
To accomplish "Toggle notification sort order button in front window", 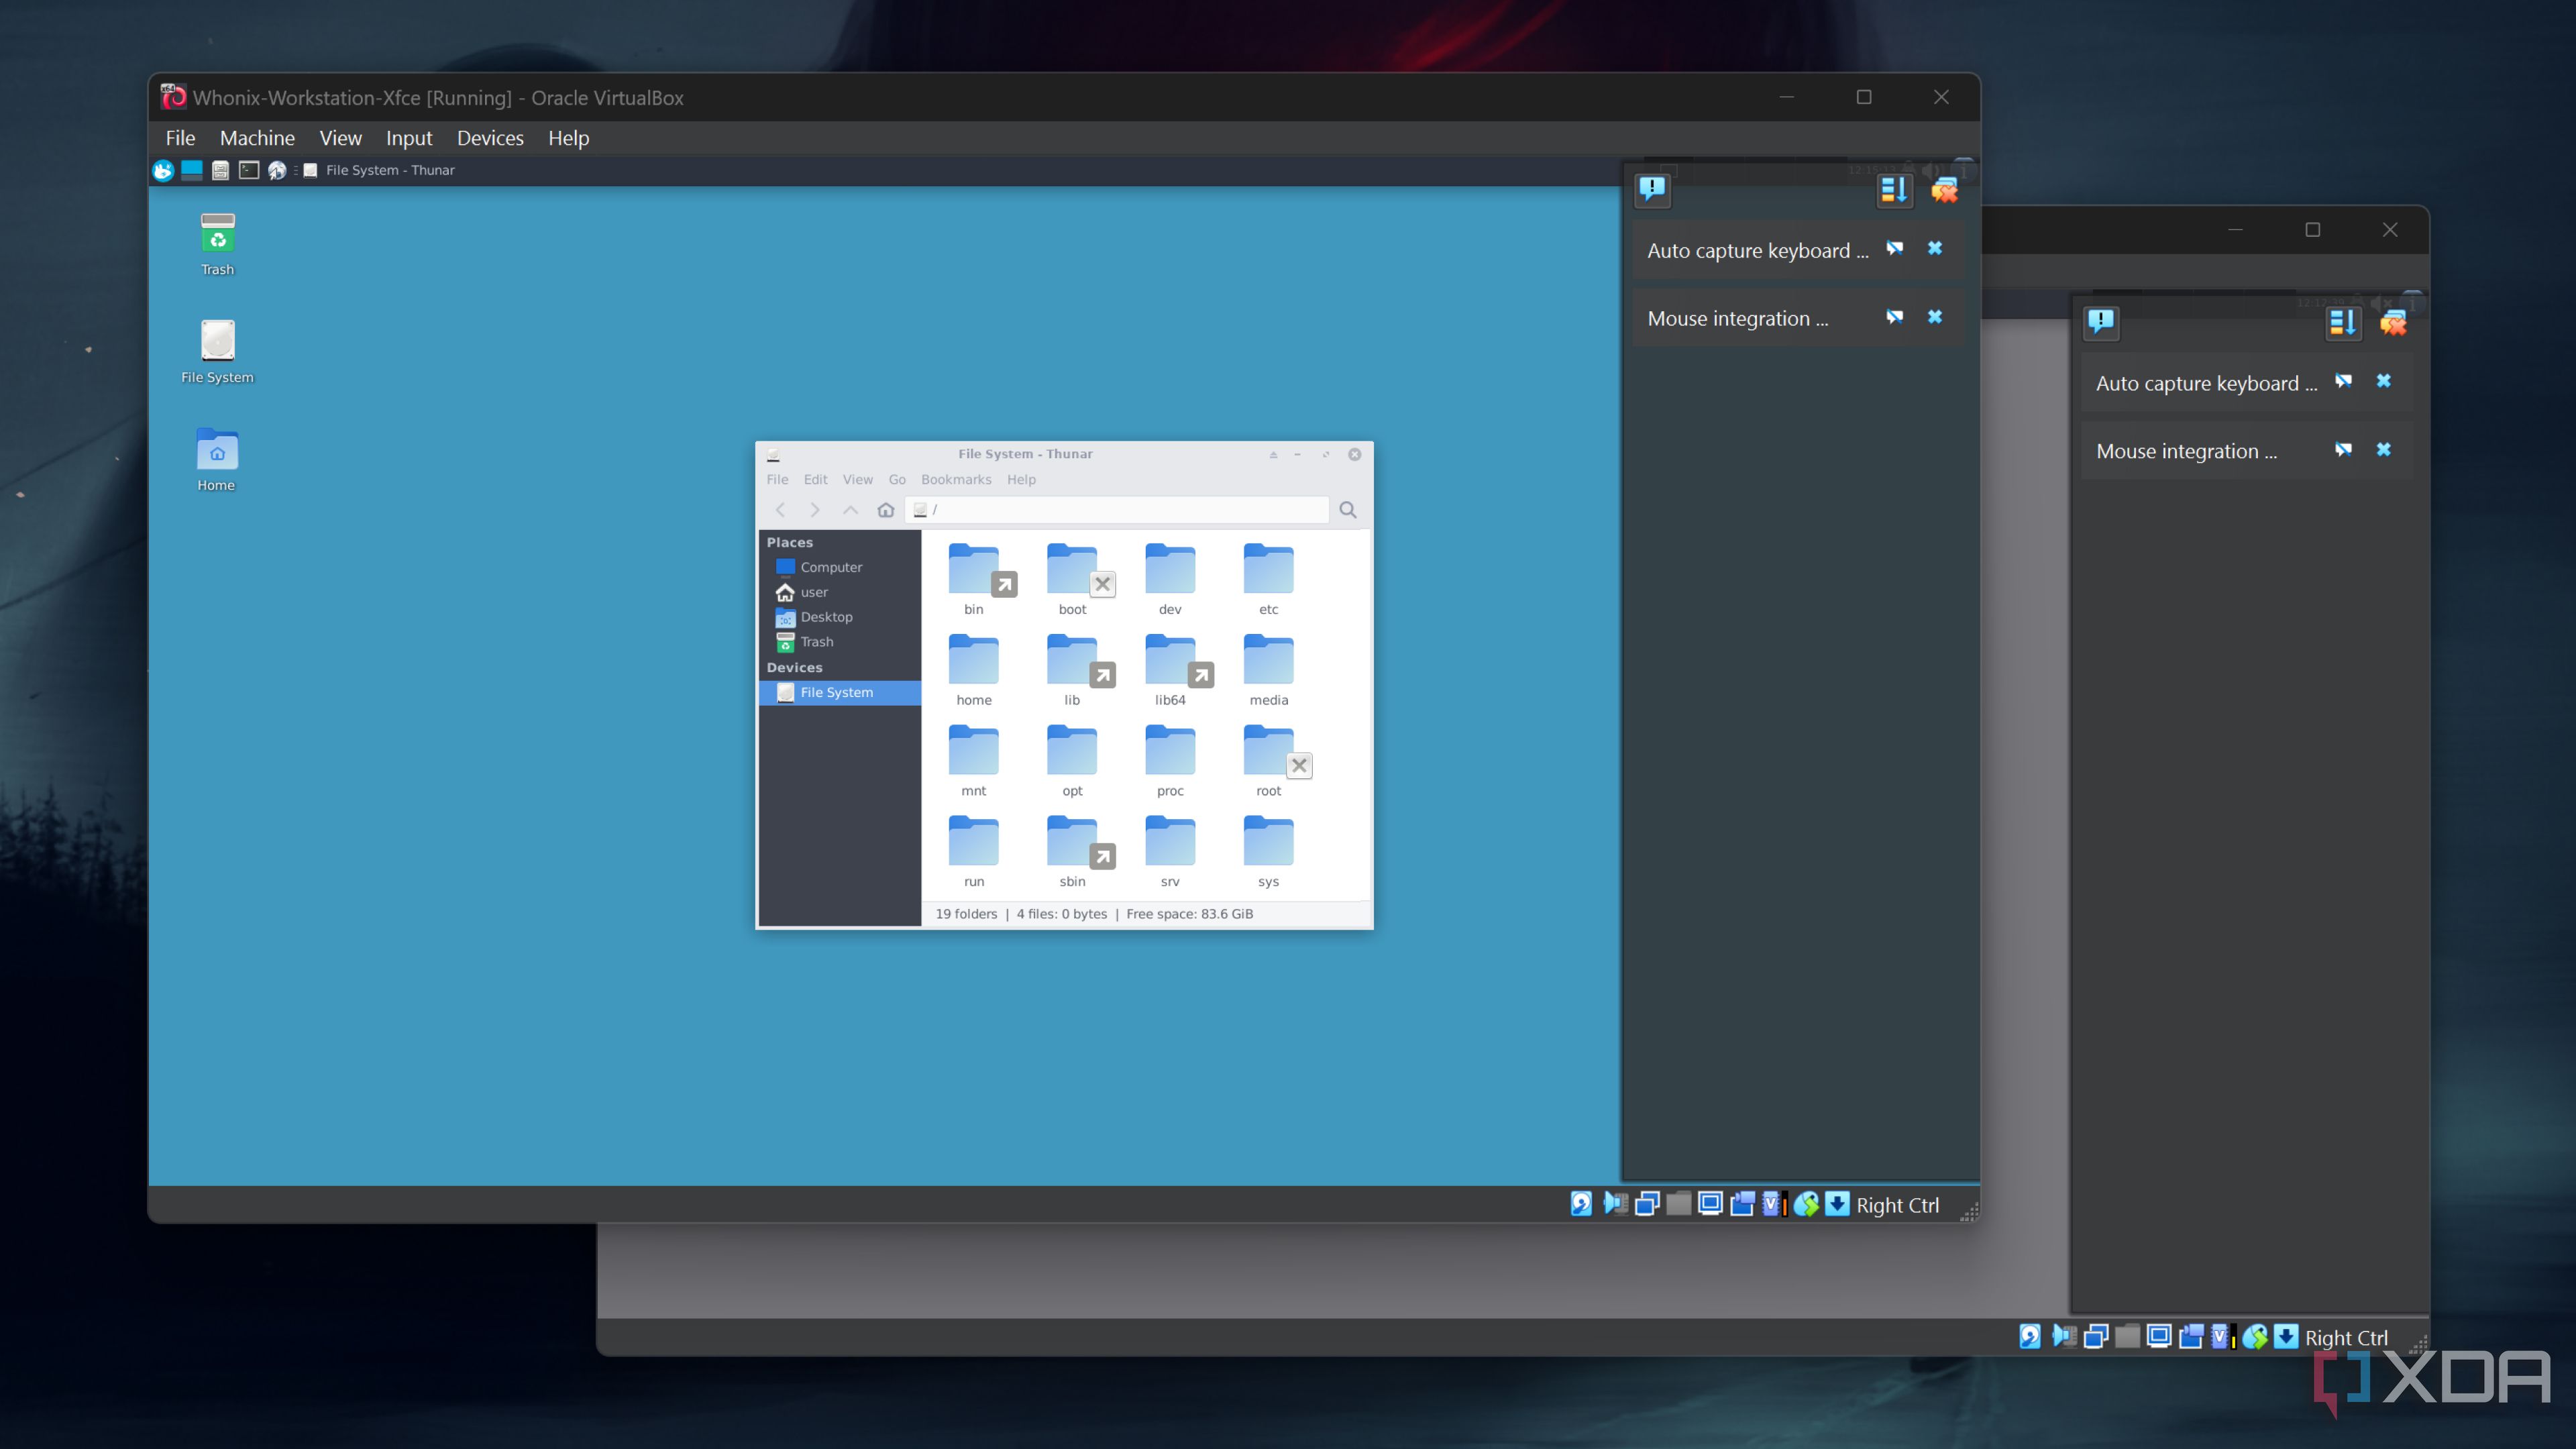I will coord(1893,190).
